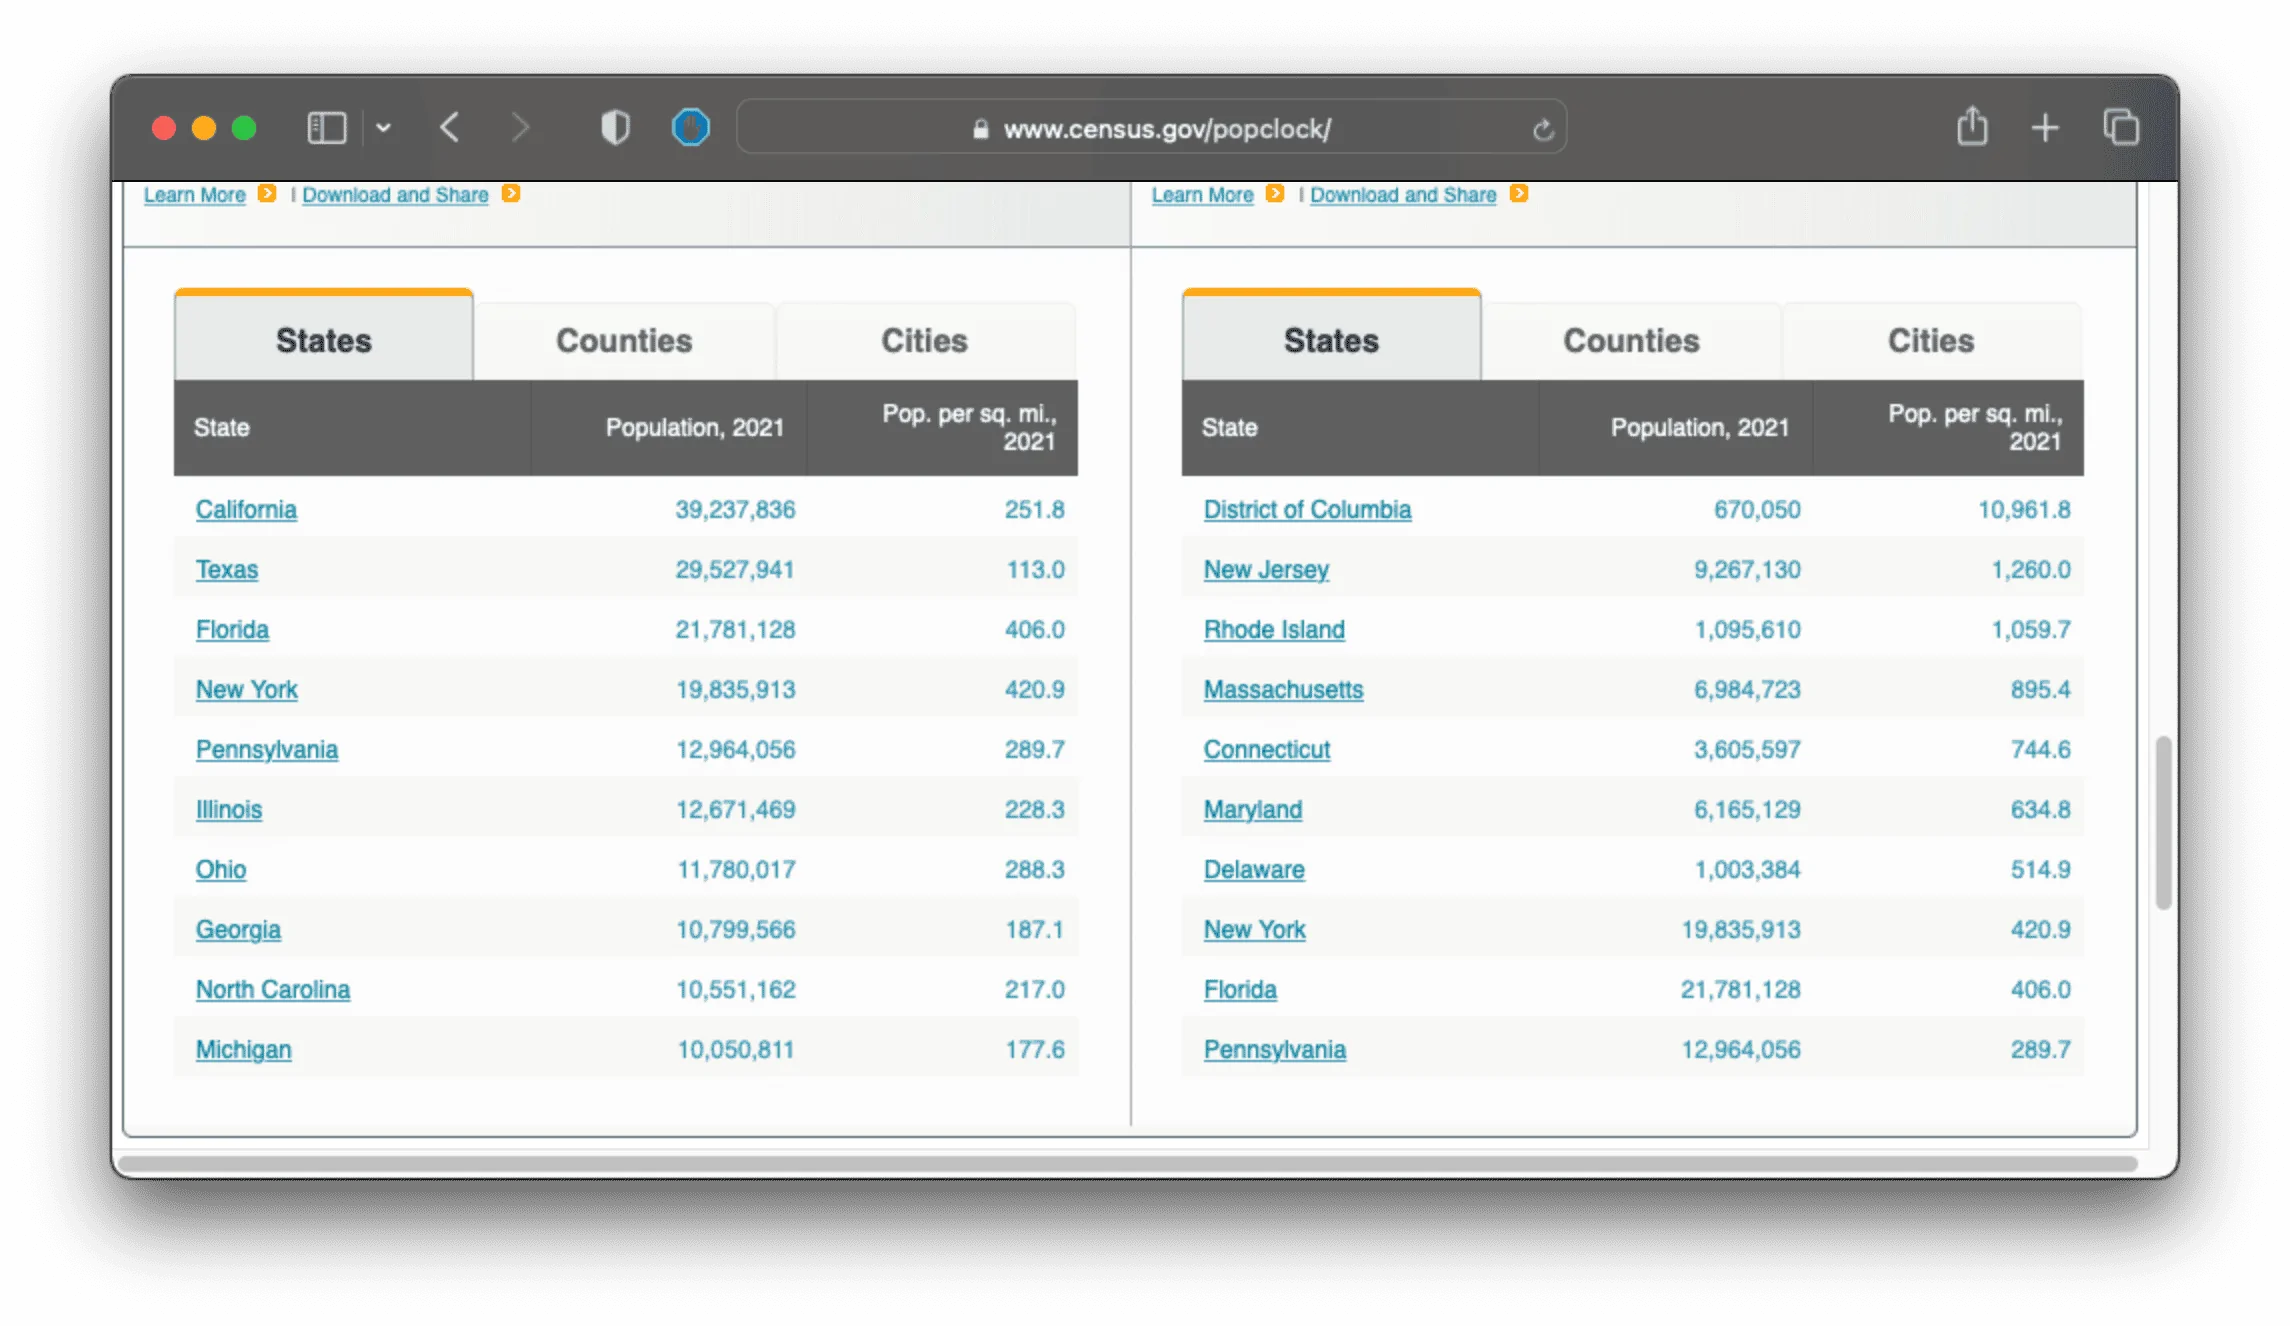
Task: Add a new tab with plus icon
Action: pyautogui.click(x=2045, y=128)
